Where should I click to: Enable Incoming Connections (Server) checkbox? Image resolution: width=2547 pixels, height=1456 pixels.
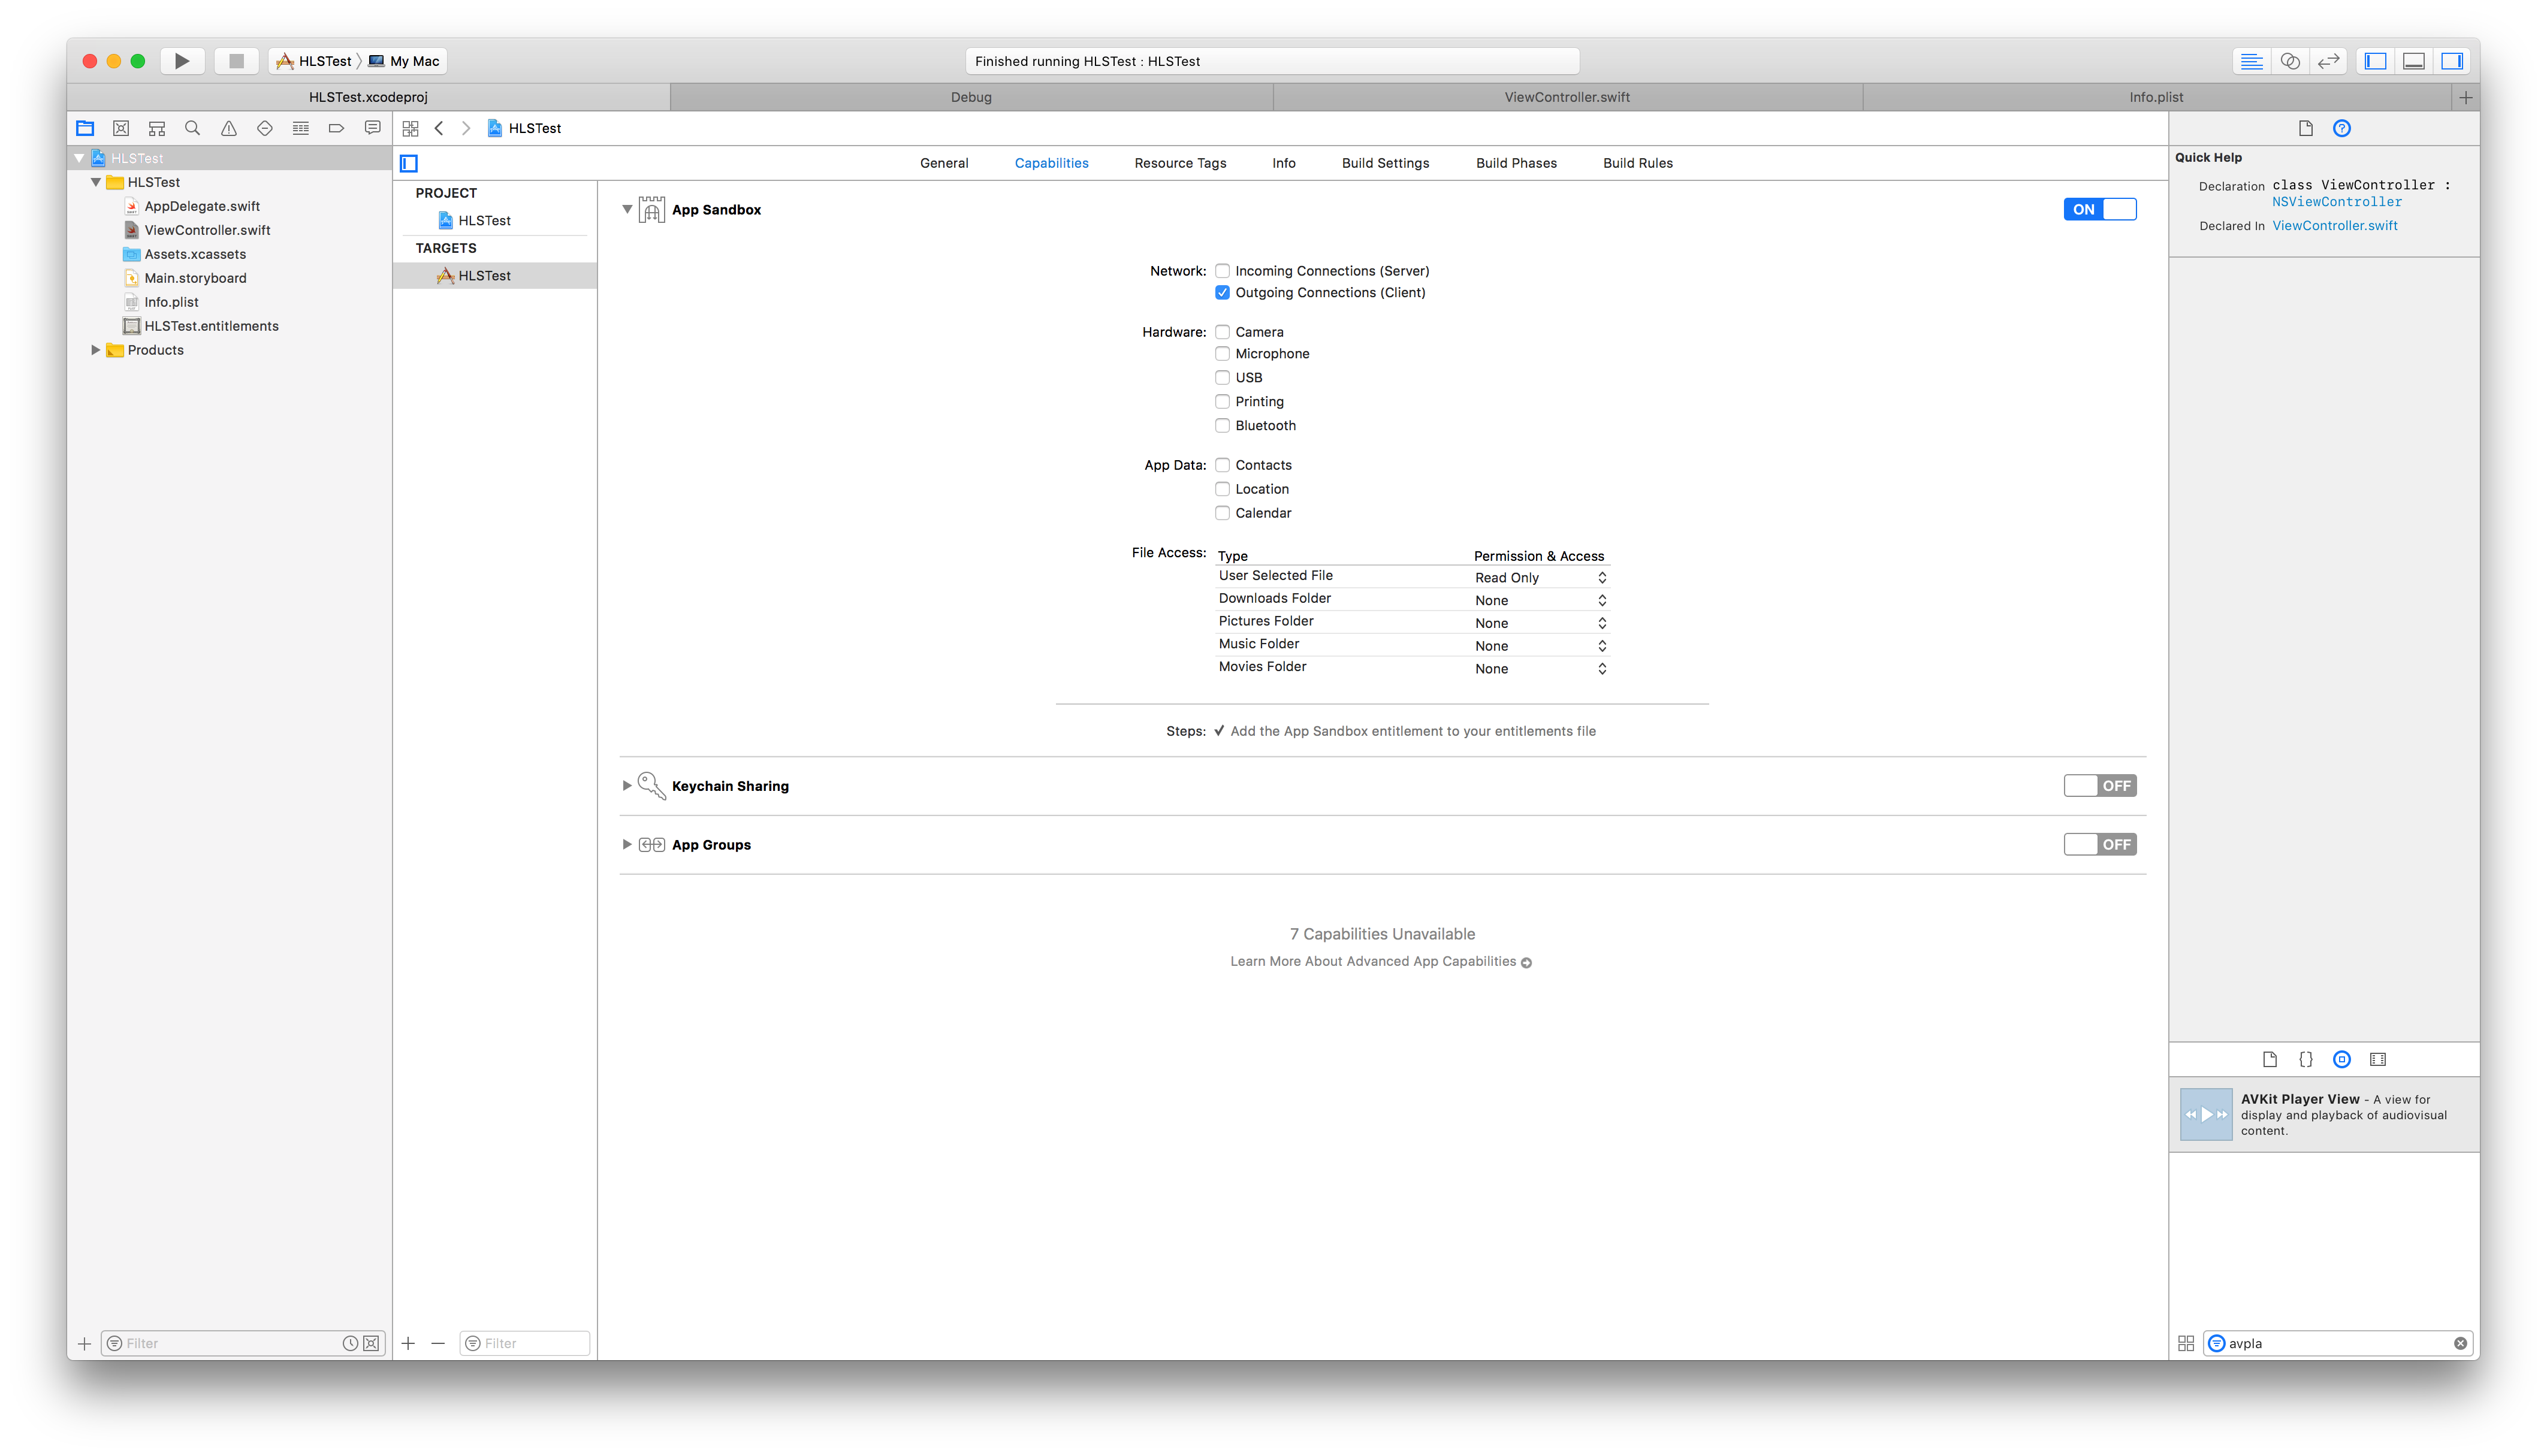tap(1222, 271)
